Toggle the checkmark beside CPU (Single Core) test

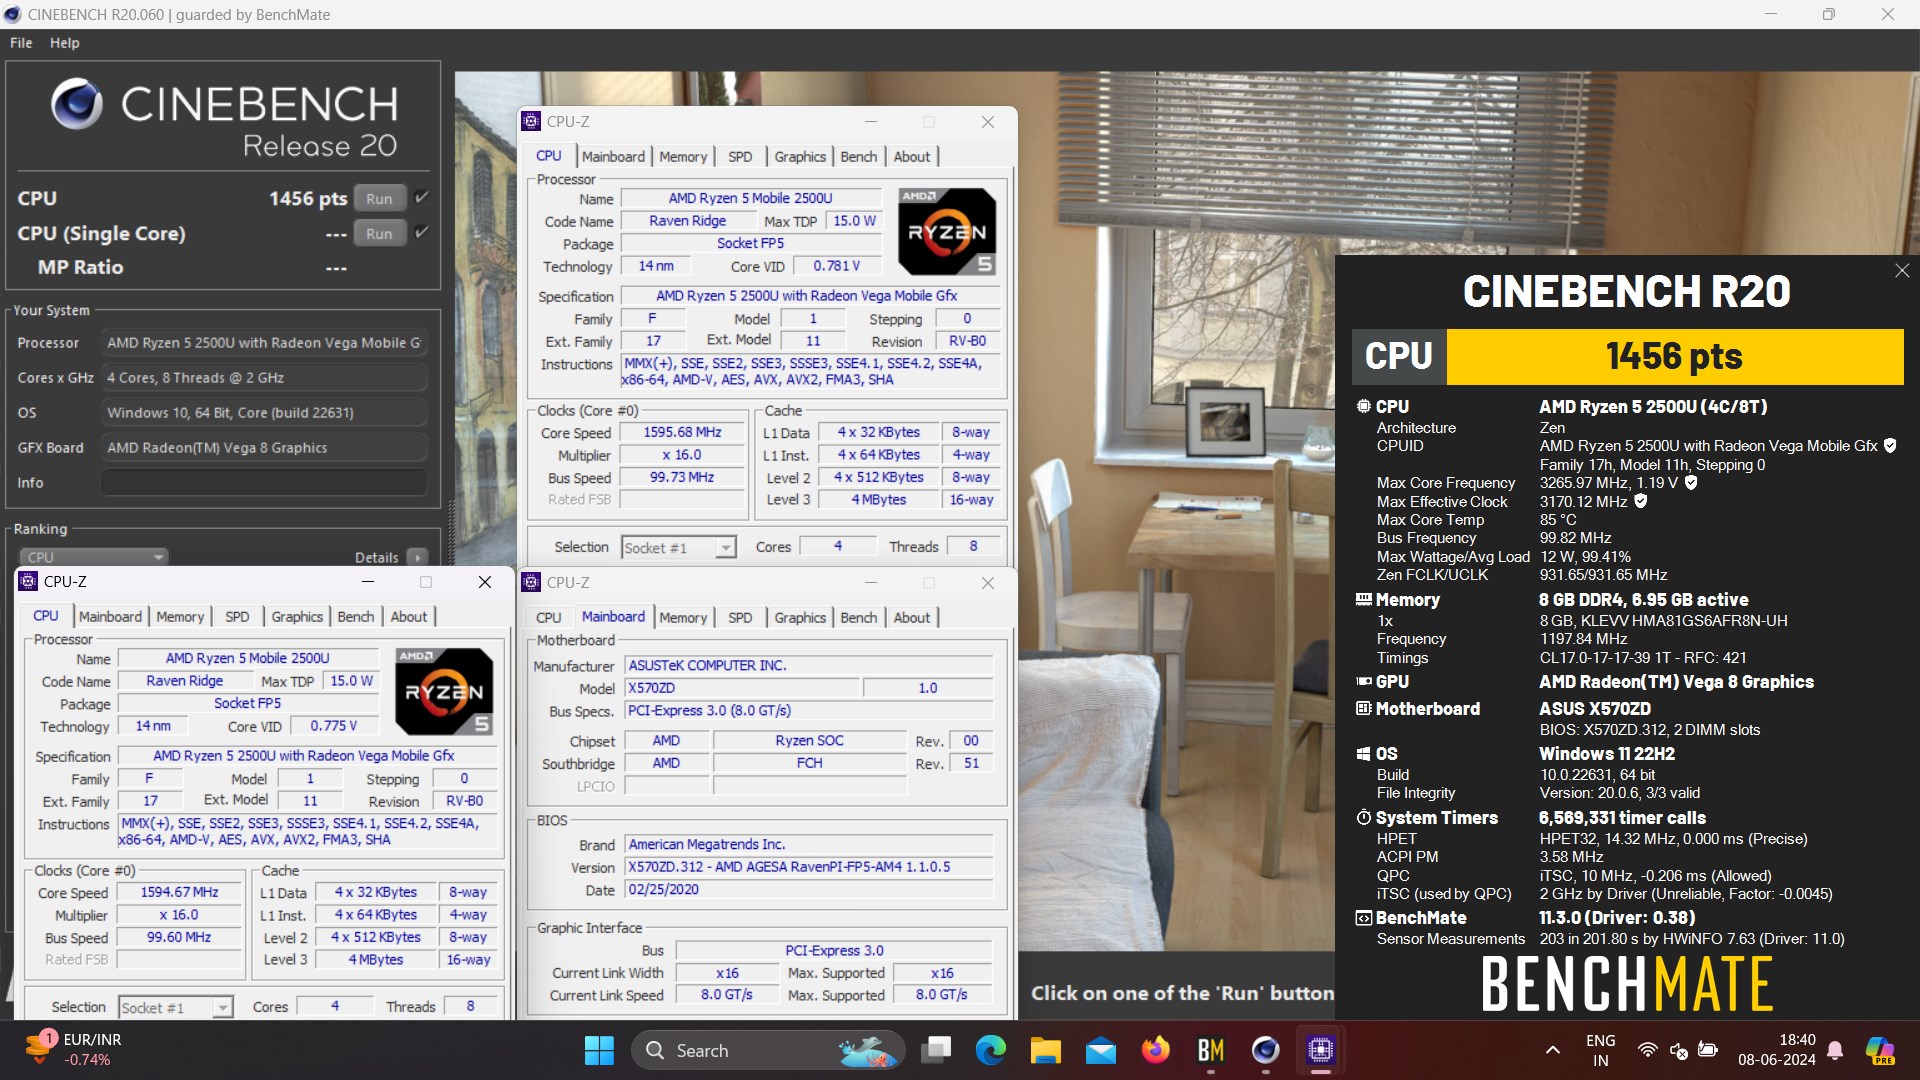click(x=422, y=232)
